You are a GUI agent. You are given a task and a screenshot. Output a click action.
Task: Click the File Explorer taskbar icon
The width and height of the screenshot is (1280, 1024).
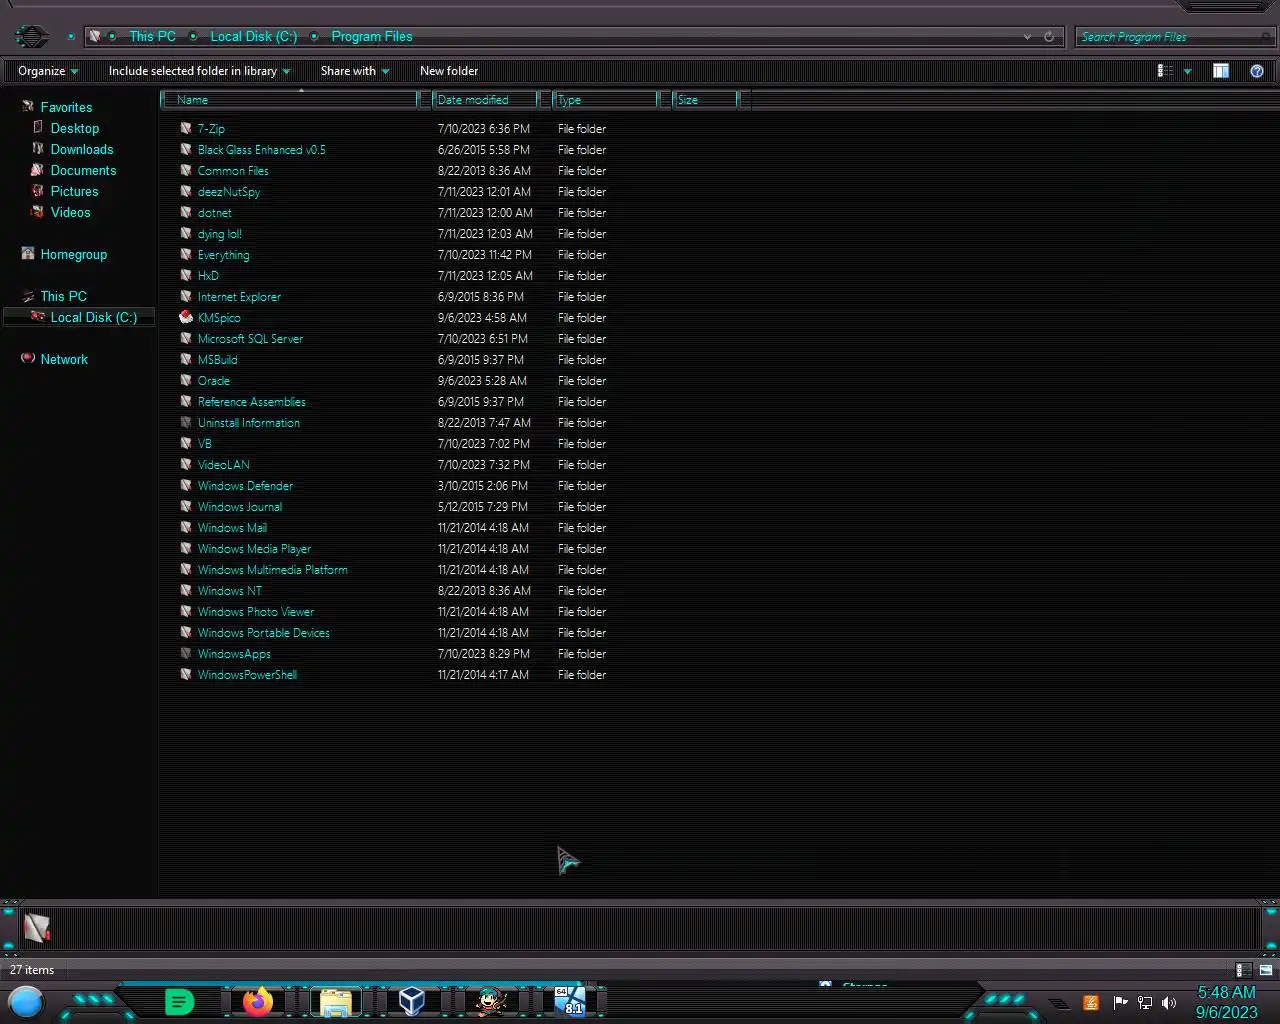(335, 1001)
